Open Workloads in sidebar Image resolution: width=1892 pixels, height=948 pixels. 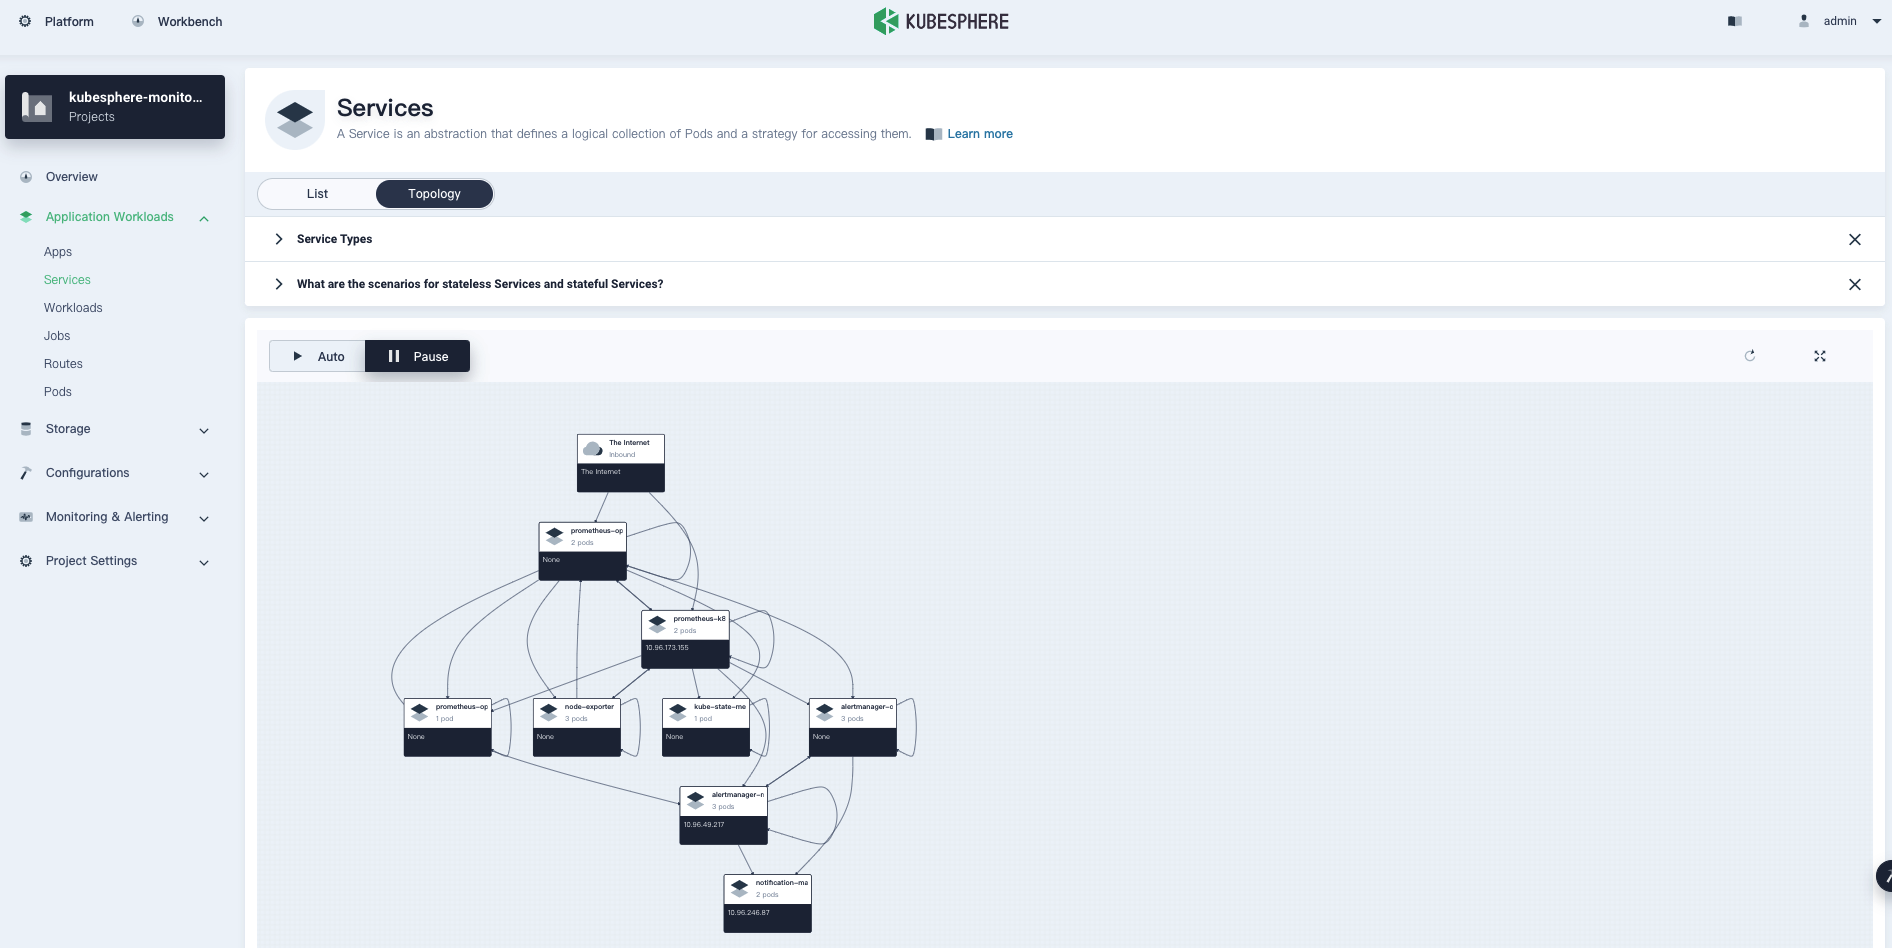(73, 308)
